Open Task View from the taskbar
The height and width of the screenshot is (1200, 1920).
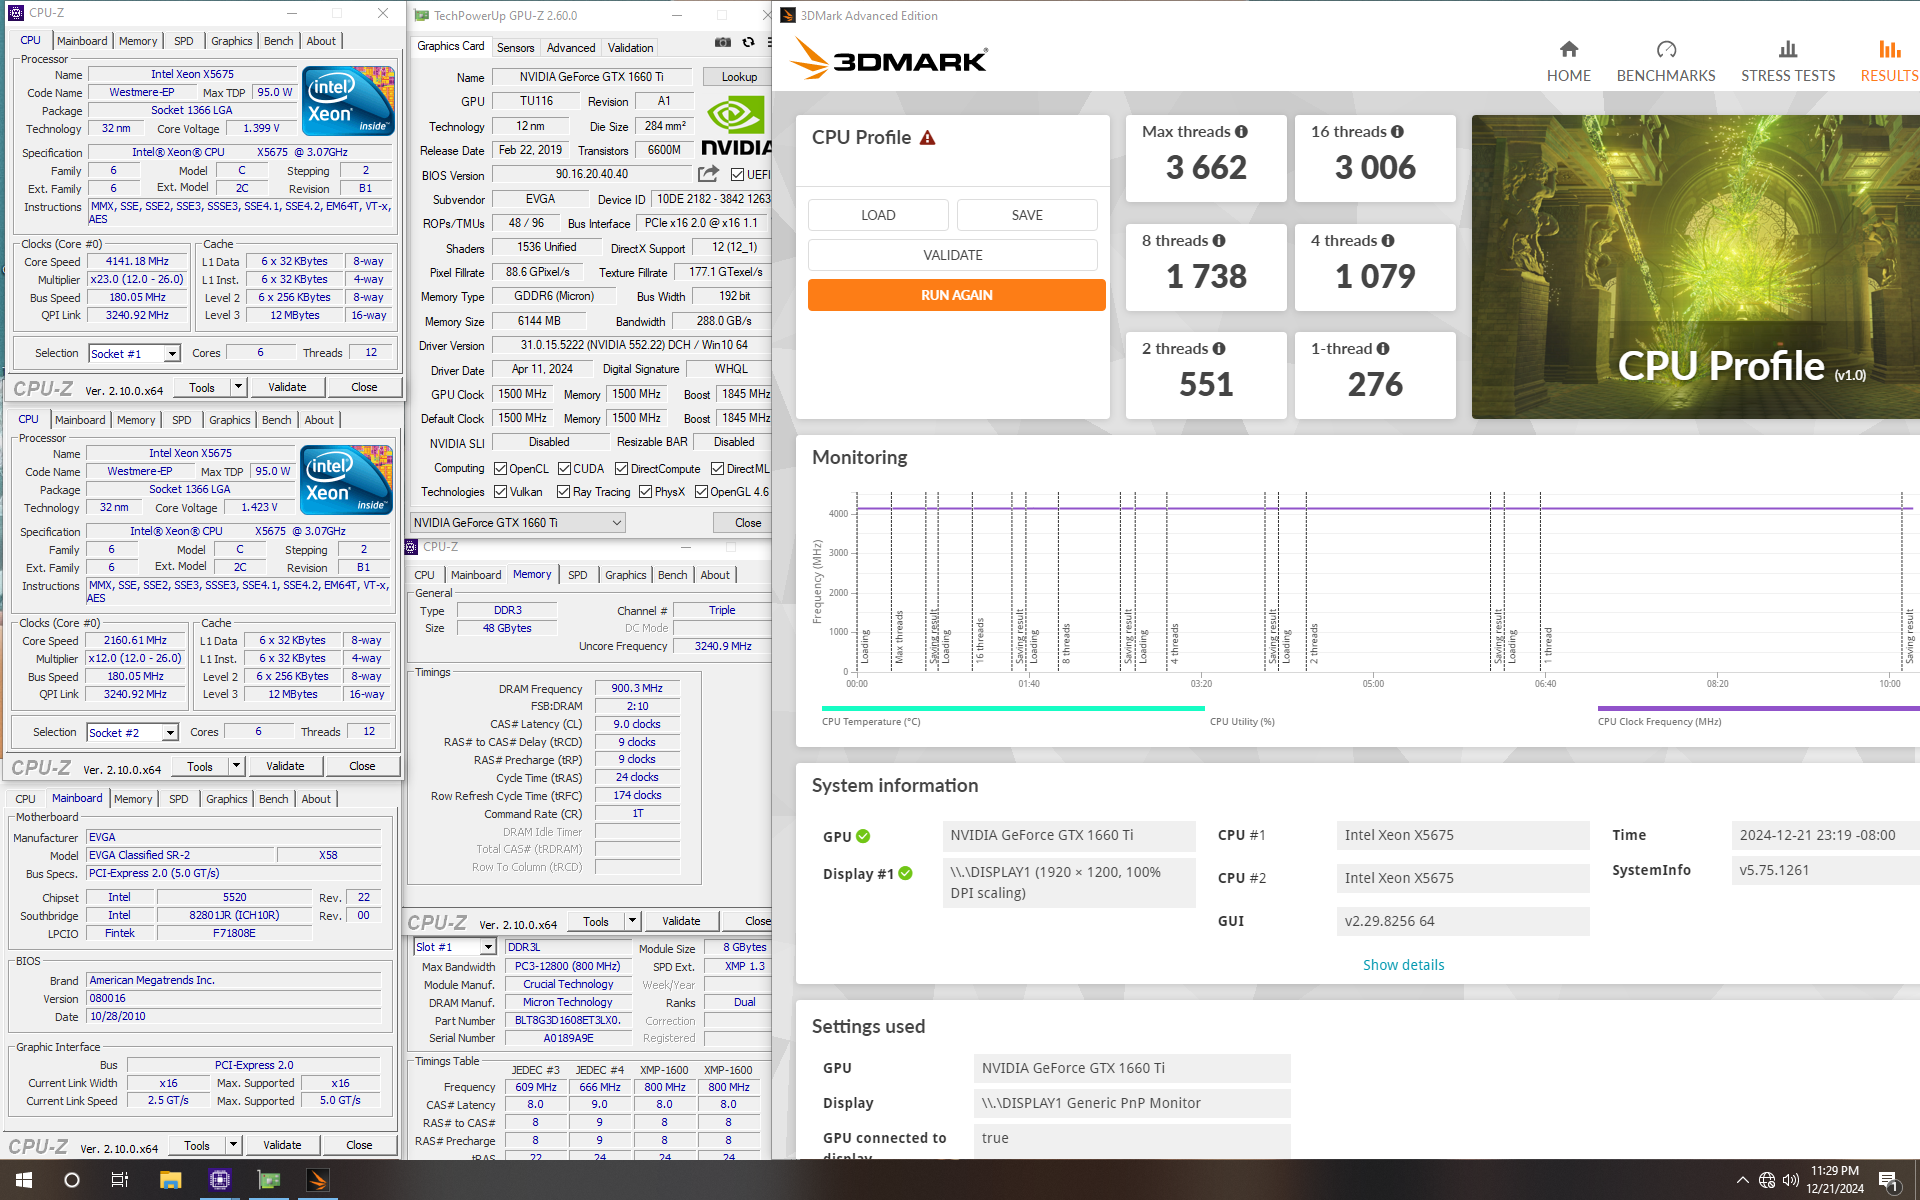[x=120, y=1180]
